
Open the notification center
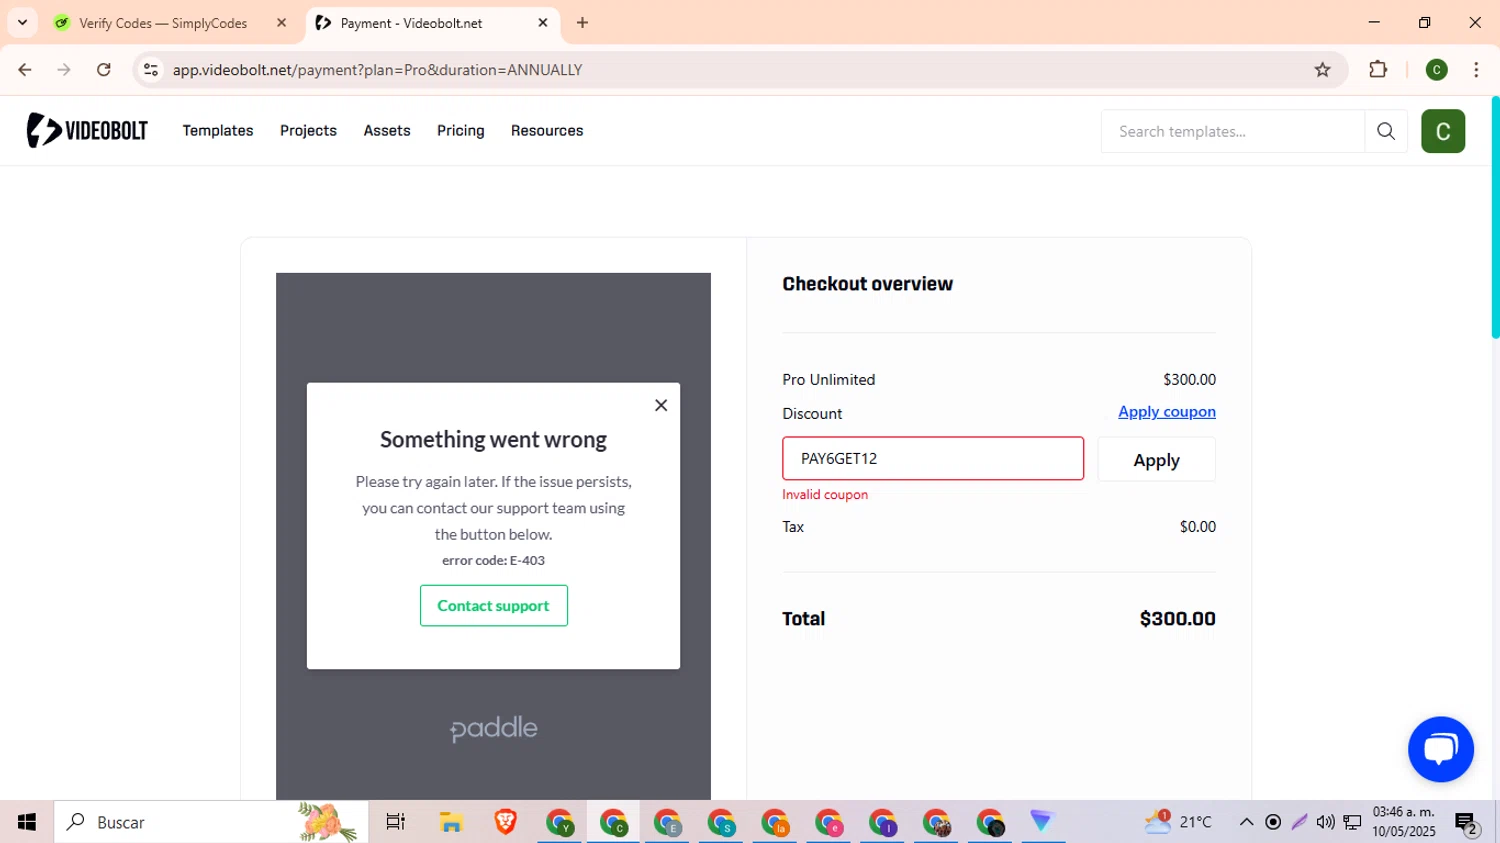(x=1467, y=823)
